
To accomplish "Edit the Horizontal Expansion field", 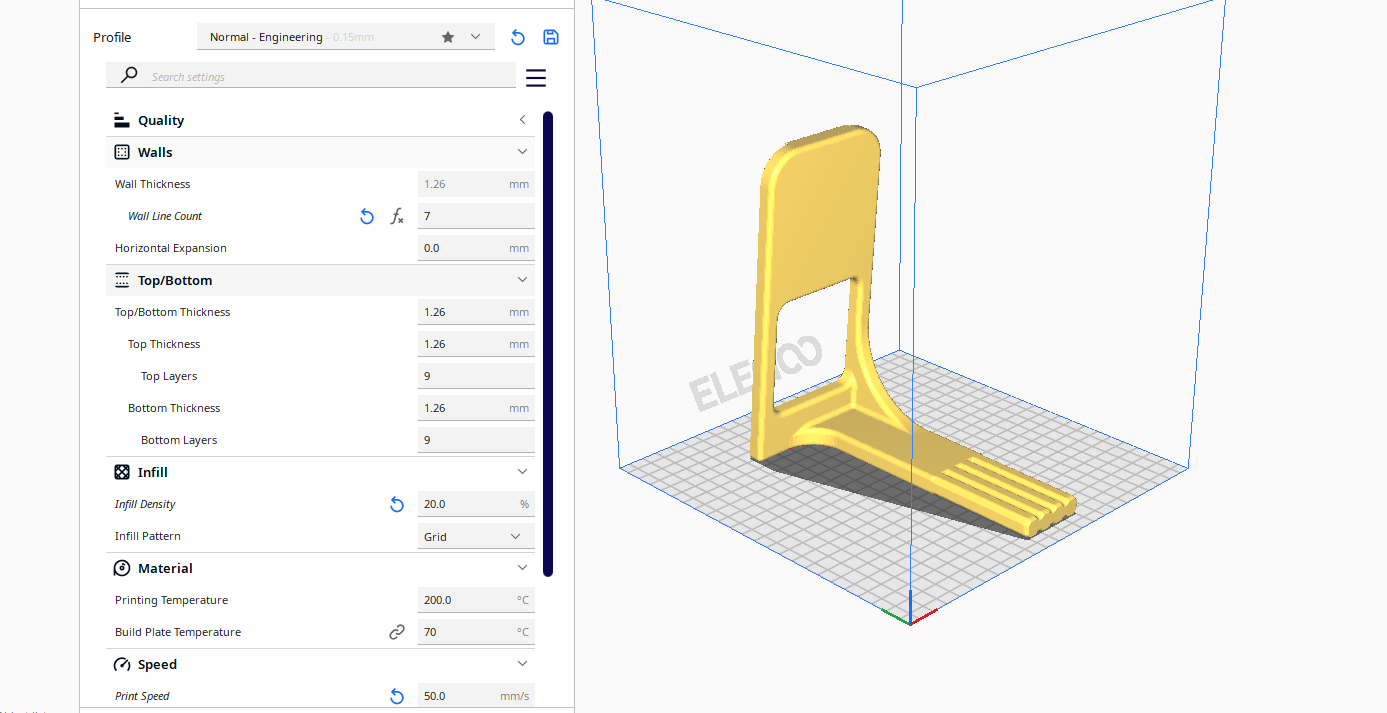I will tap(476, 248).
